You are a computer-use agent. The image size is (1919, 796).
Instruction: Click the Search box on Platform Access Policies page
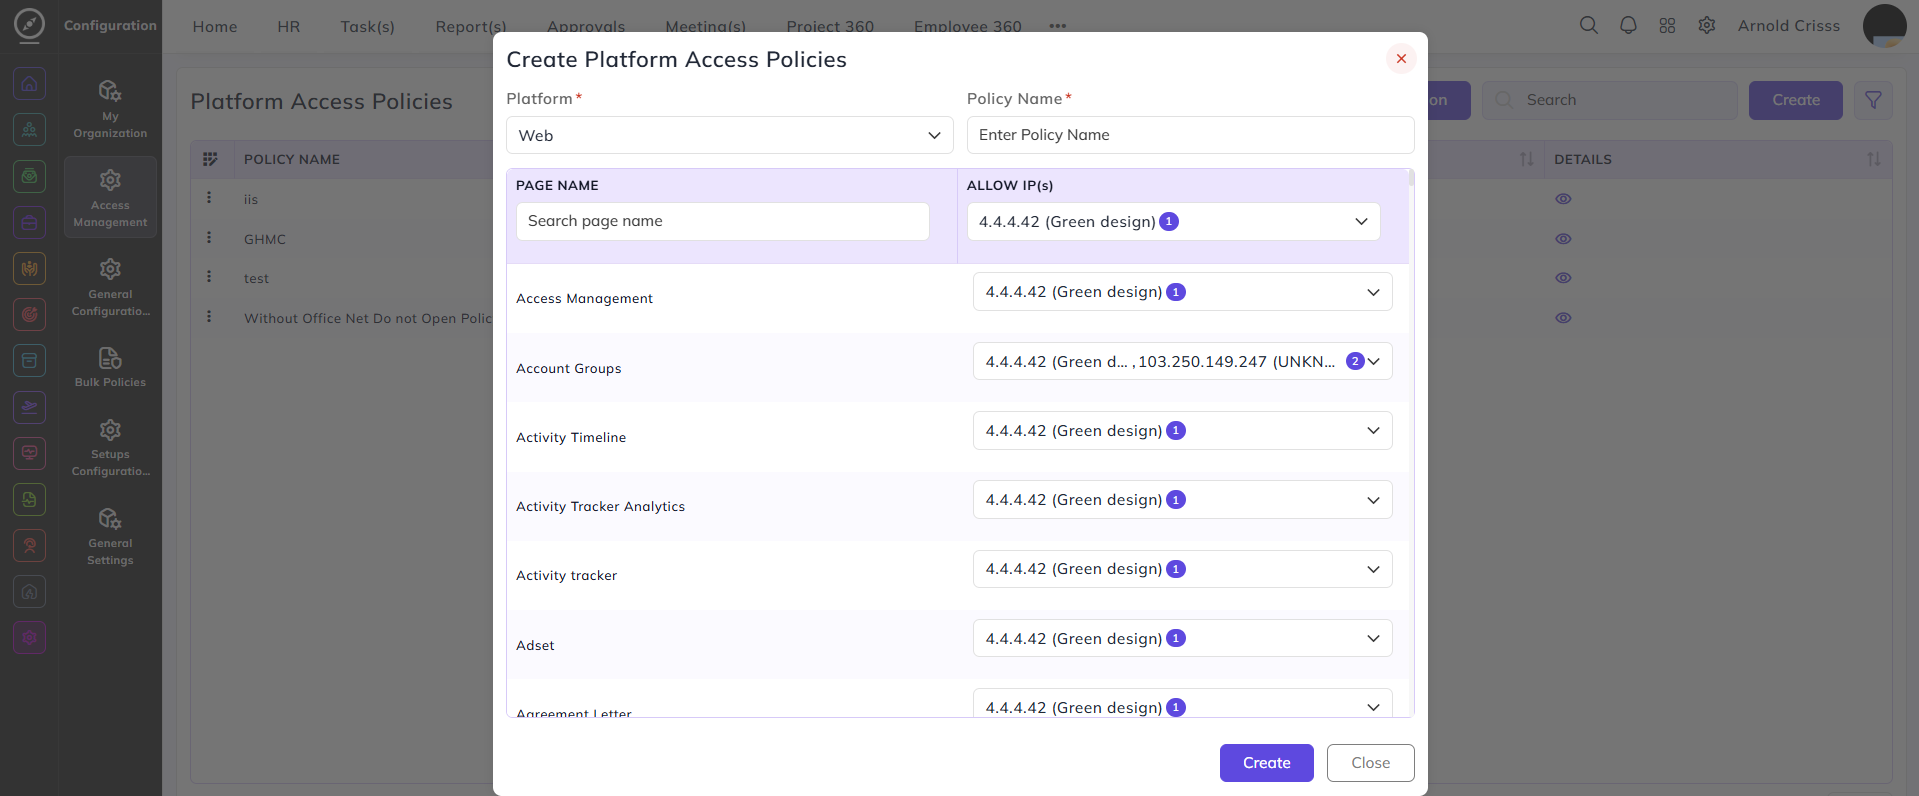pyautogui.click(x=1609, y=100)
